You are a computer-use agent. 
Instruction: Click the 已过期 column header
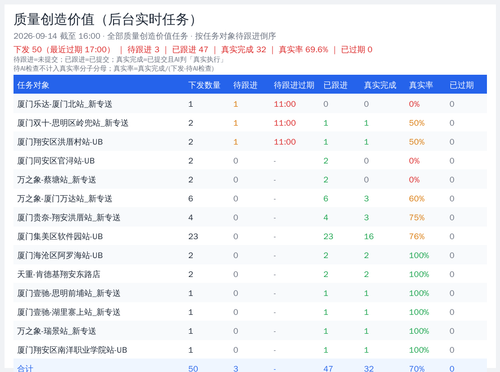pyautogui.click(x=462, y=85)
